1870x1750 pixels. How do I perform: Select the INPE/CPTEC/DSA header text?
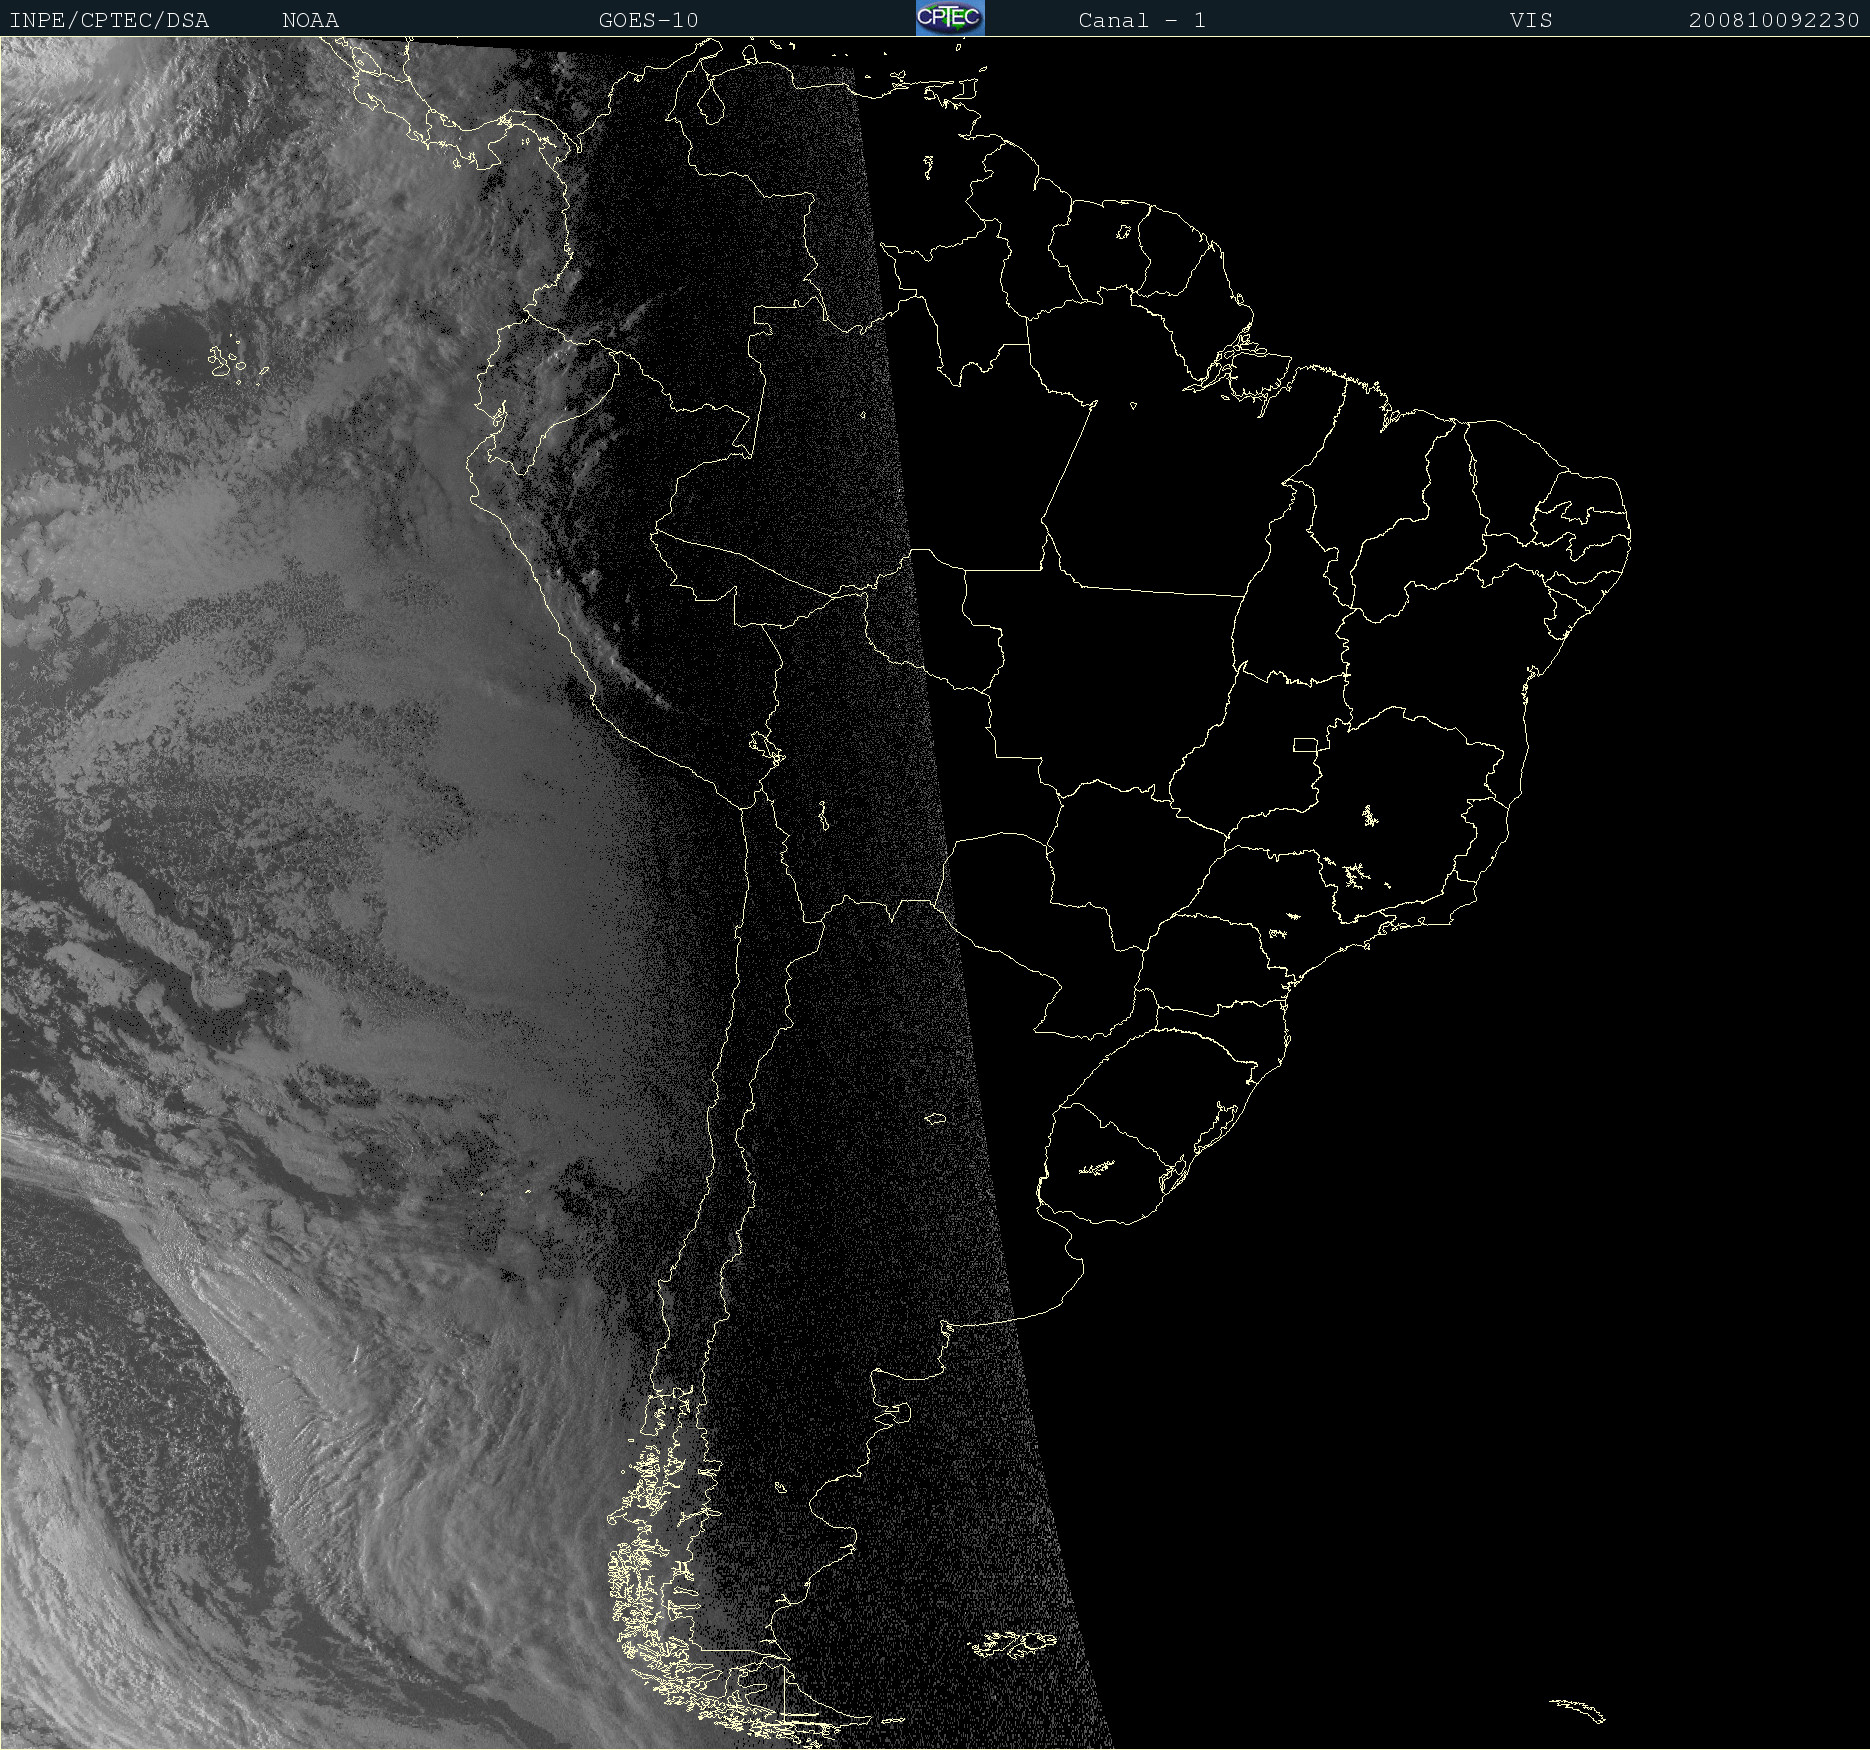[x=109, y=20]
